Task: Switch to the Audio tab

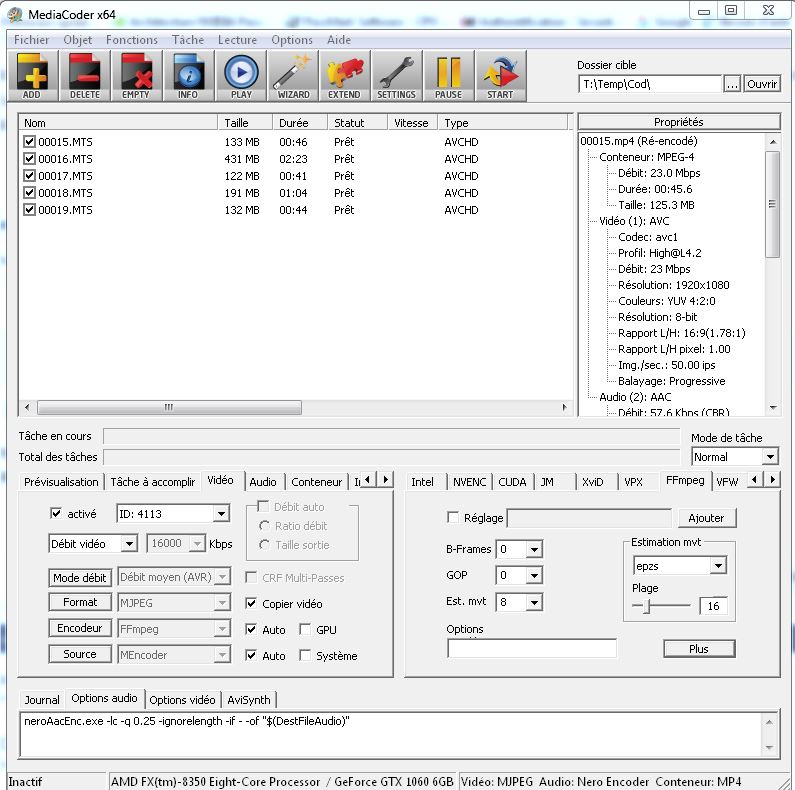Action: point(263,482)
